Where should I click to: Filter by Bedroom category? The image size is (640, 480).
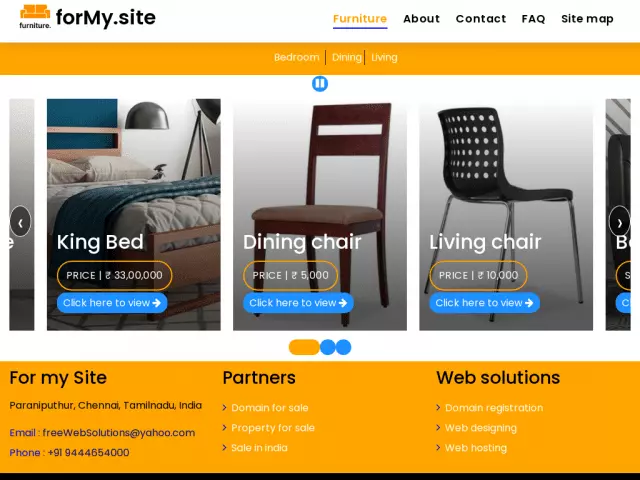[297, 58]
